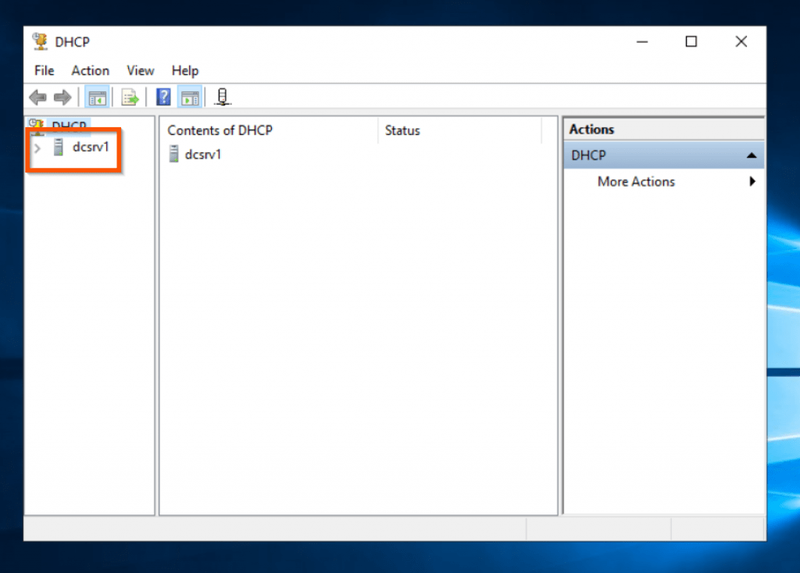Maximize the DHCP window

[x=691, y=41]
